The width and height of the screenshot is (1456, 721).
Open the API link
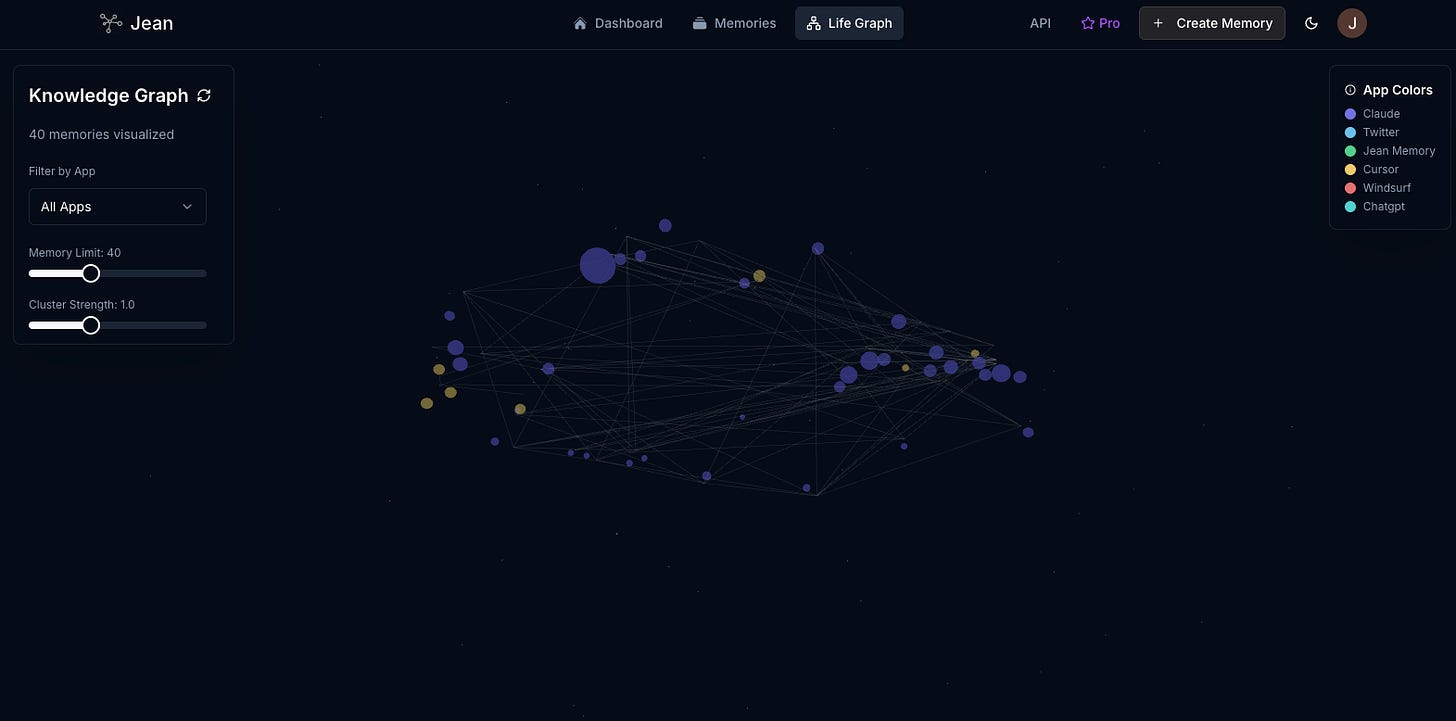[x=1040, y=23]
